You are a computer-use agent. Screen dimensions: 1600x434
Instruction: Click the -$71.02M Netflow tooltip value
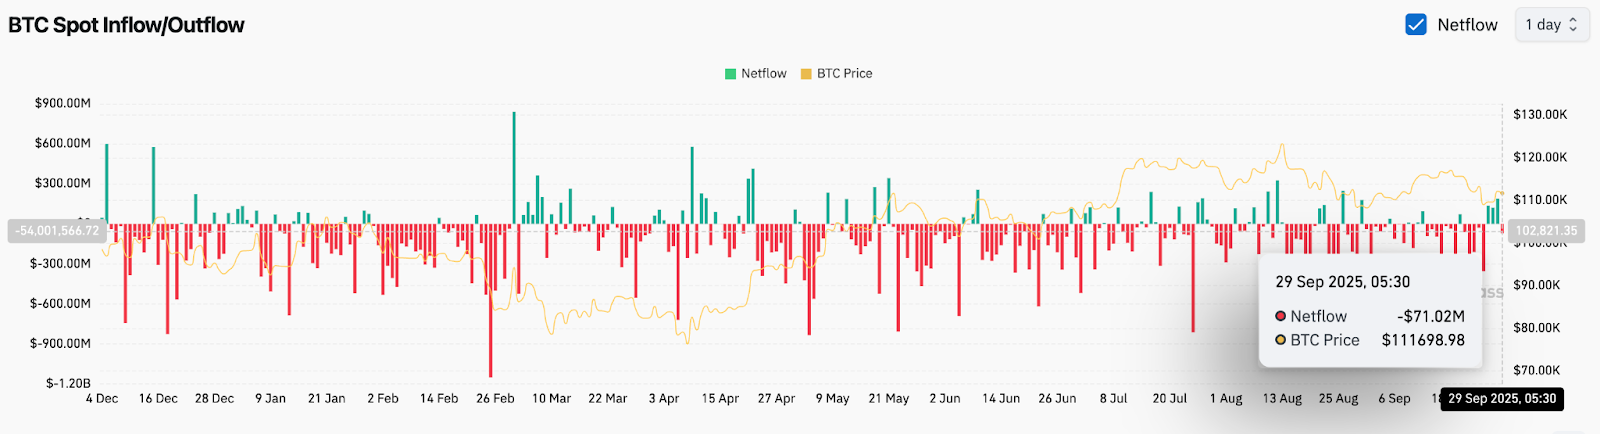[1430, 316]
